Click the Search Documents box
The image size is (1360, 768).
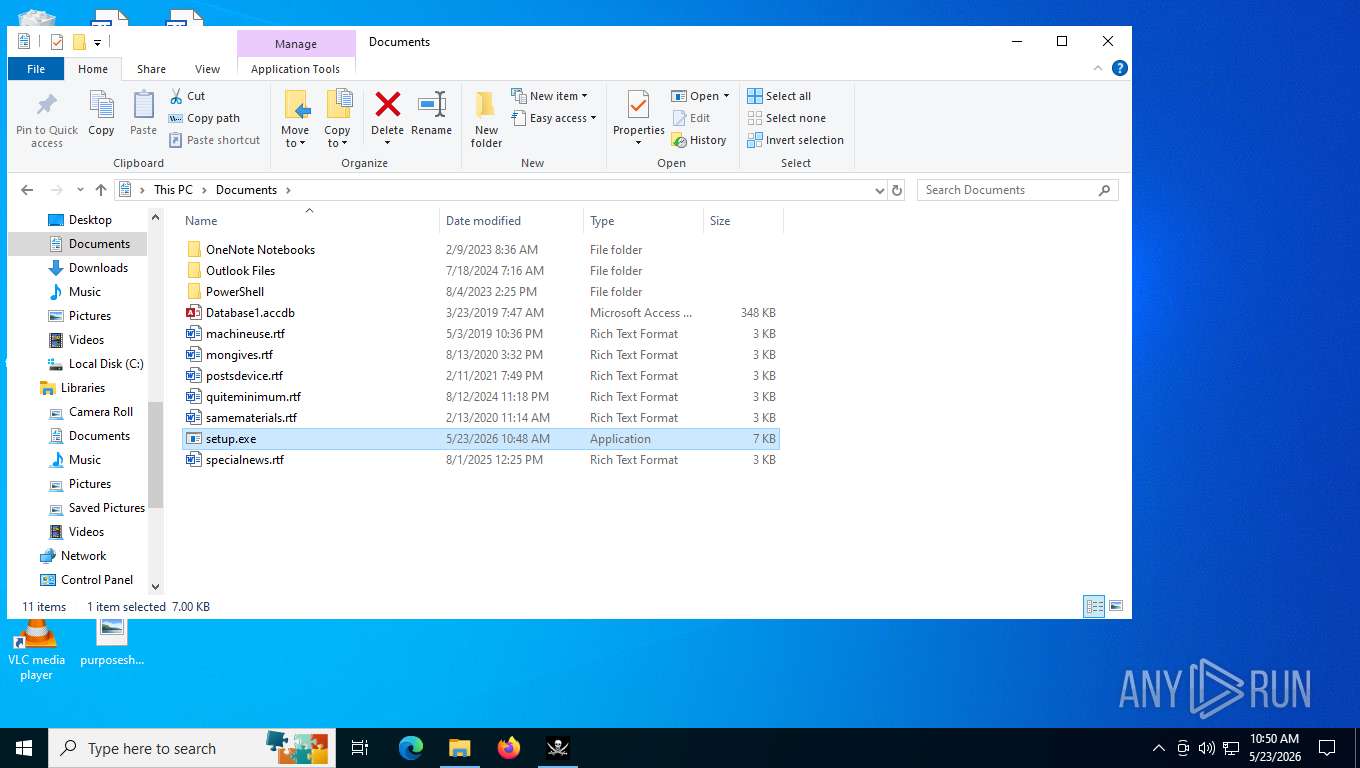click(x=1017, y=190)
